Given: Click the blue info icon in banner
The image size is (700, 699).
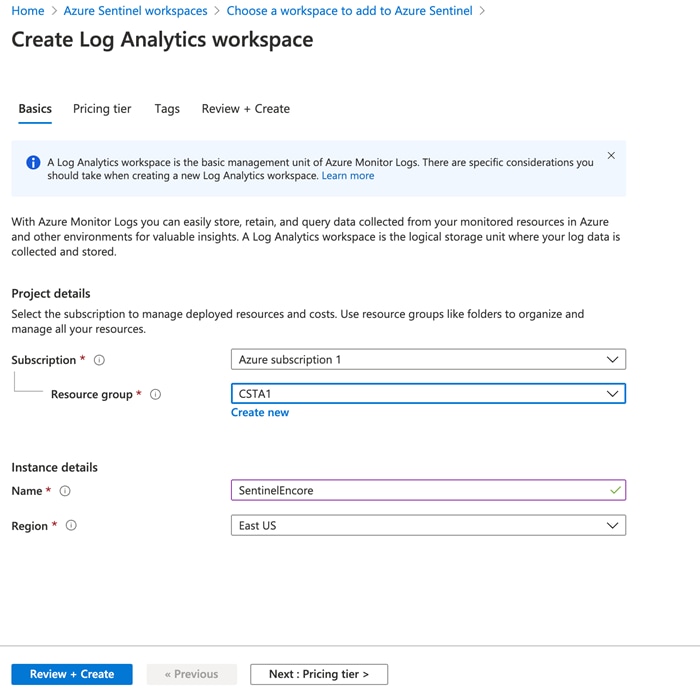Looking at the screenshot, I should [33, 162].
